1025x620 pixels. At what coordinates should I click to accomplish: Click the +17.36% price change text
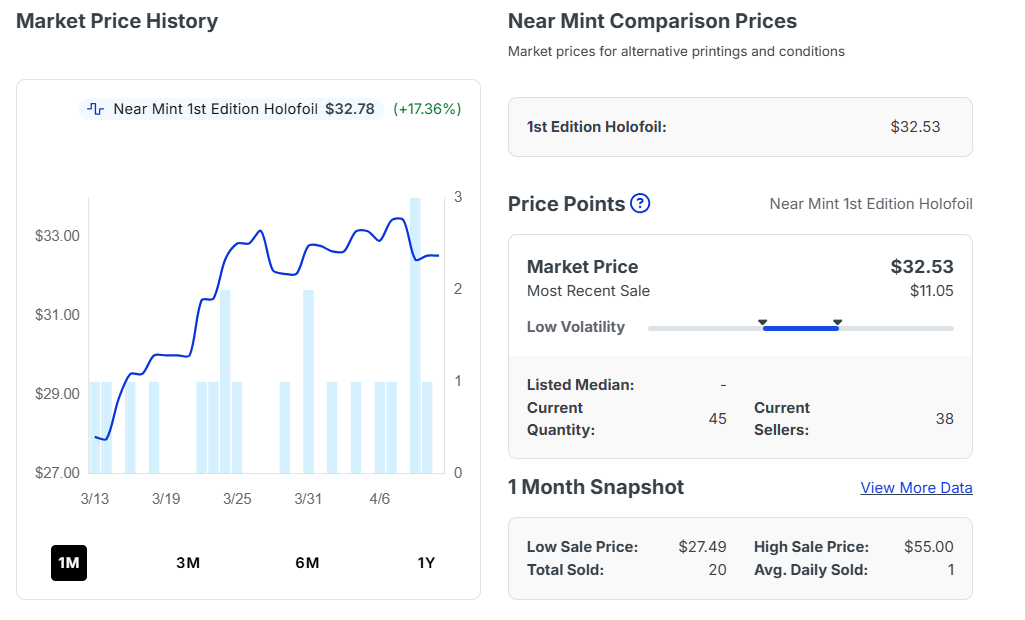click(427, 109)
